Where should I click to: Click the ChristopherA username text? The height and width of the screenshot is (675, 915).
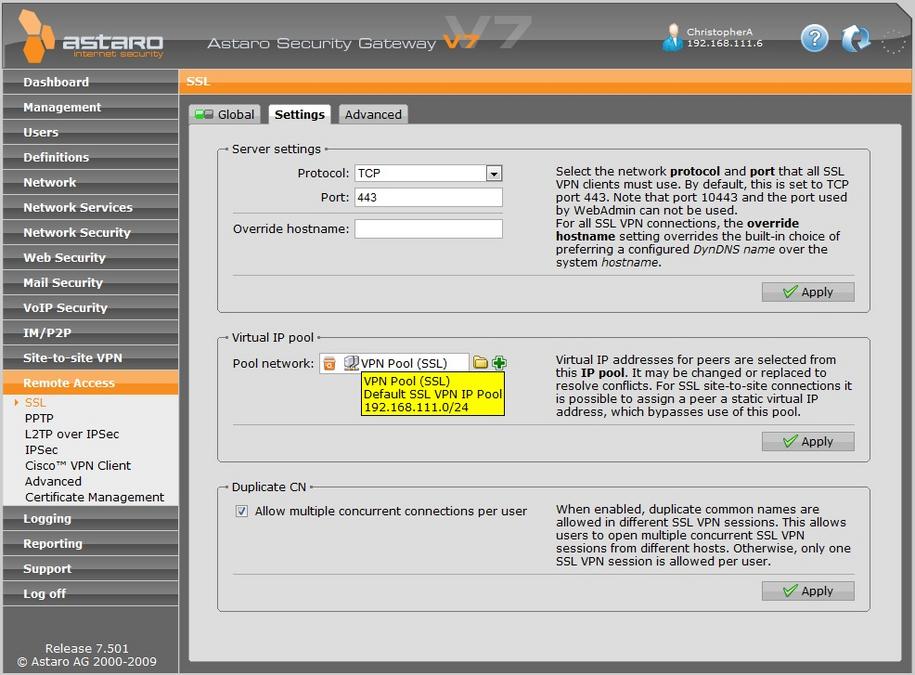[720, 32]
